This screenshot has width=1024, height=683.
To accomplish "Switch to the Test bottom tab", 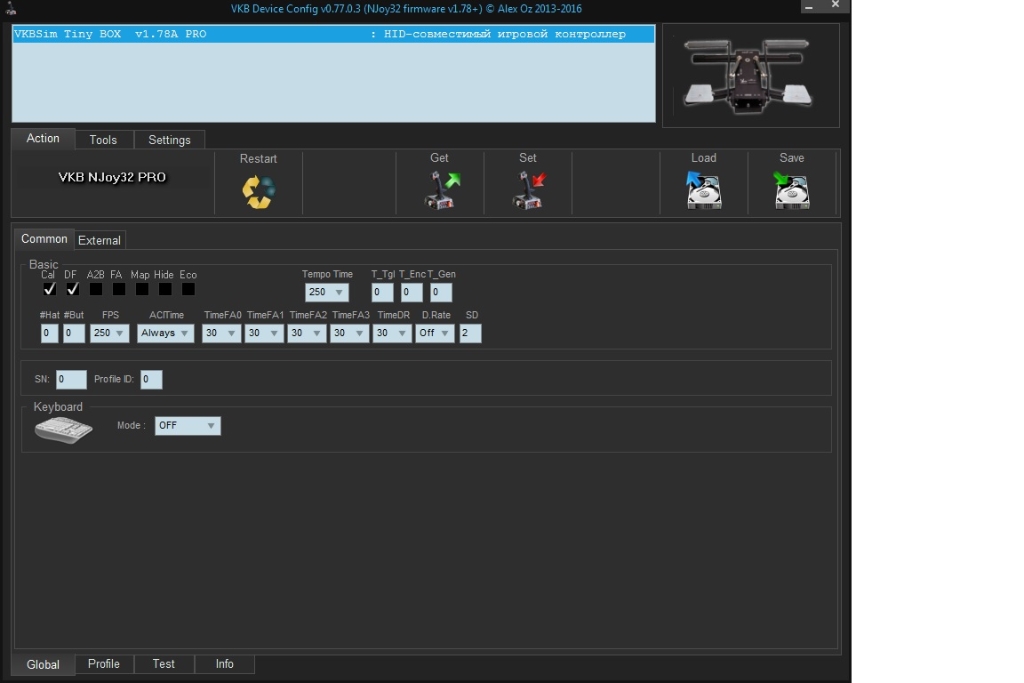I will pos(163,663).
